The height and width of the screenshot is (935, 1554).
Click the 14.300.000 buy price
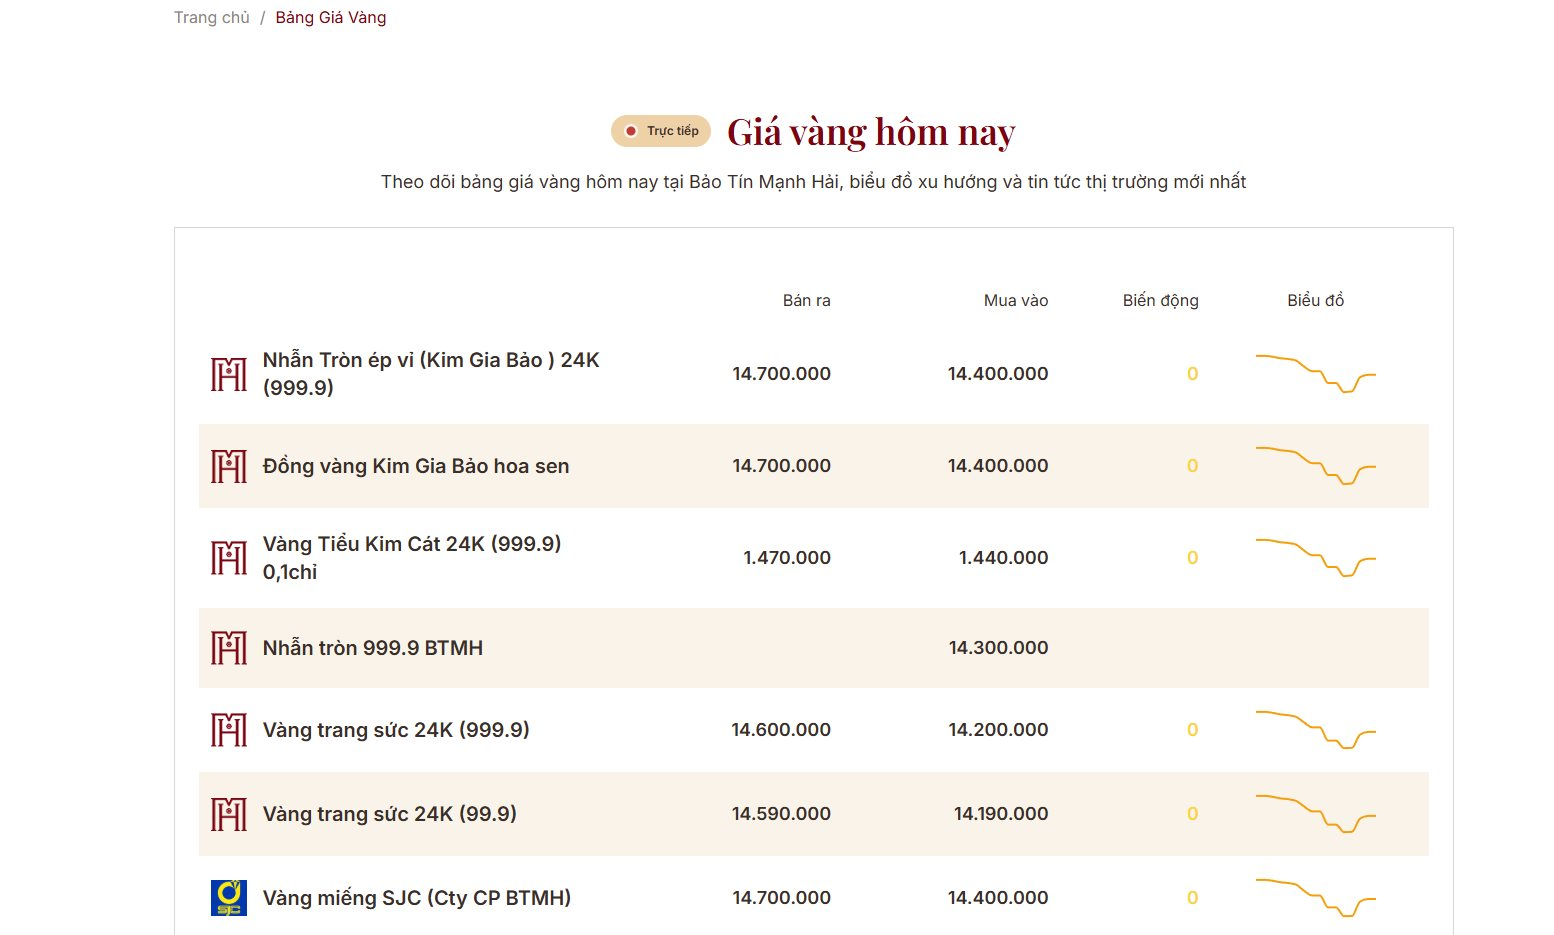pos(998,648)
